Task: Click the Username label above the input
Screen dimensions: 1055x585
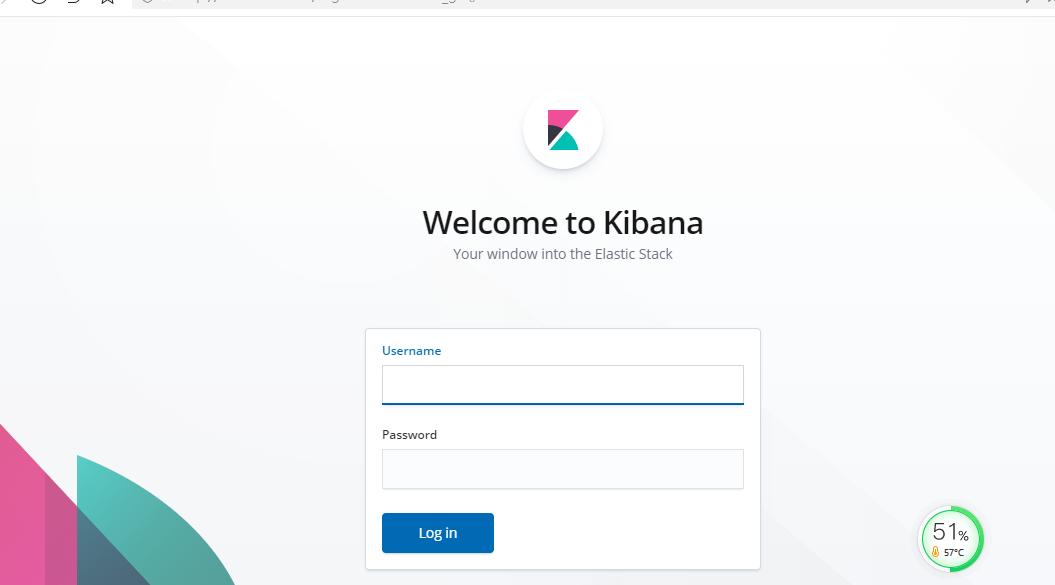Action: tap(411, 351)
